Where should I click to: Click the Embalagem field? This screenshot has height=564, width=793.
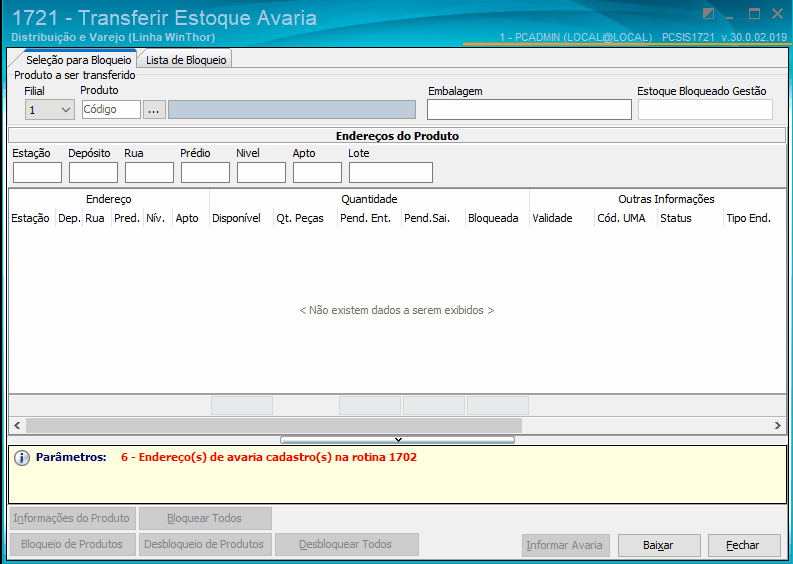529,110
